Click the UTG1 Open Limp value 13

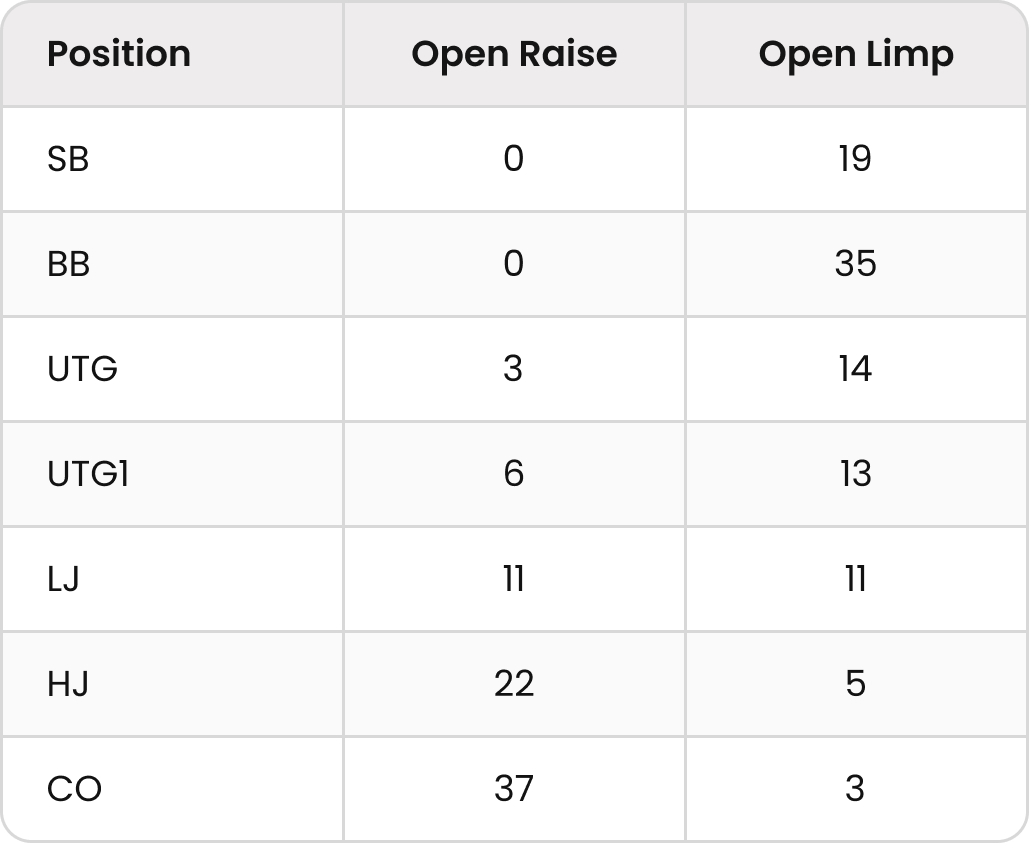pos(856,474)
